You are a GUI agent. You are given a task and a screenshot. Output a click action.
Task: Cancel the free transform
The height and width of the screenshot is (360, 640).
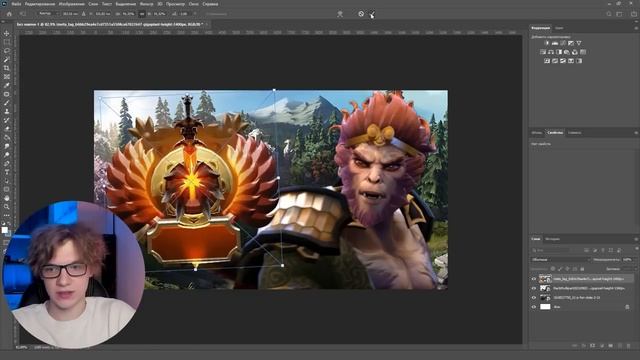coord(361,14)
